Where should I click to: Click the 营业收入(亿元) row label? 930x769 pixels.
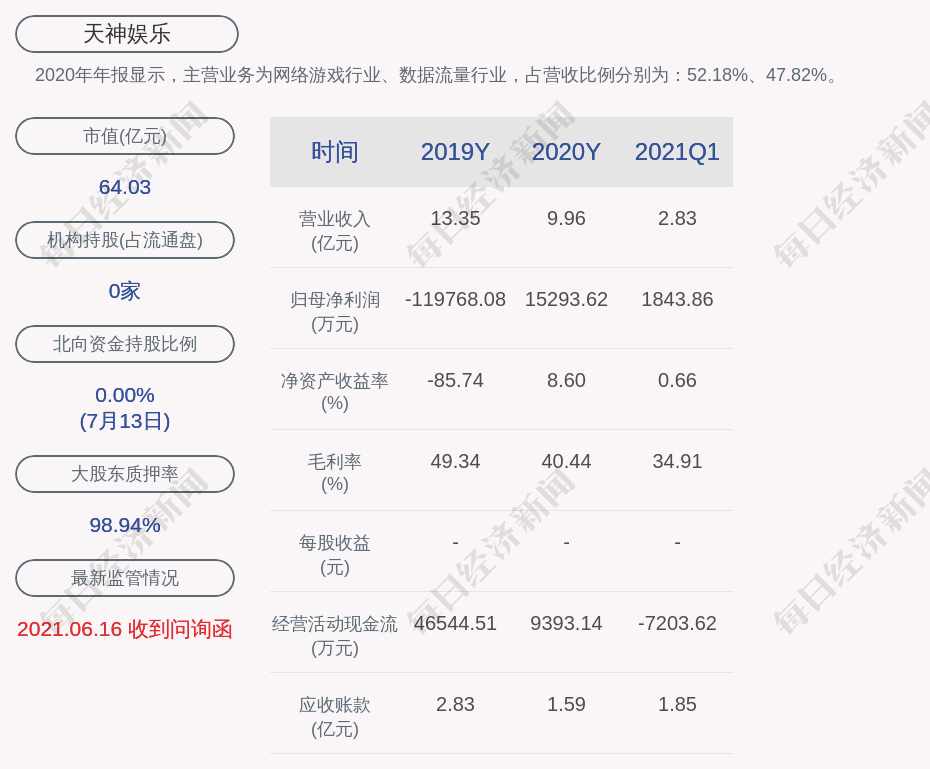point(334,230)
